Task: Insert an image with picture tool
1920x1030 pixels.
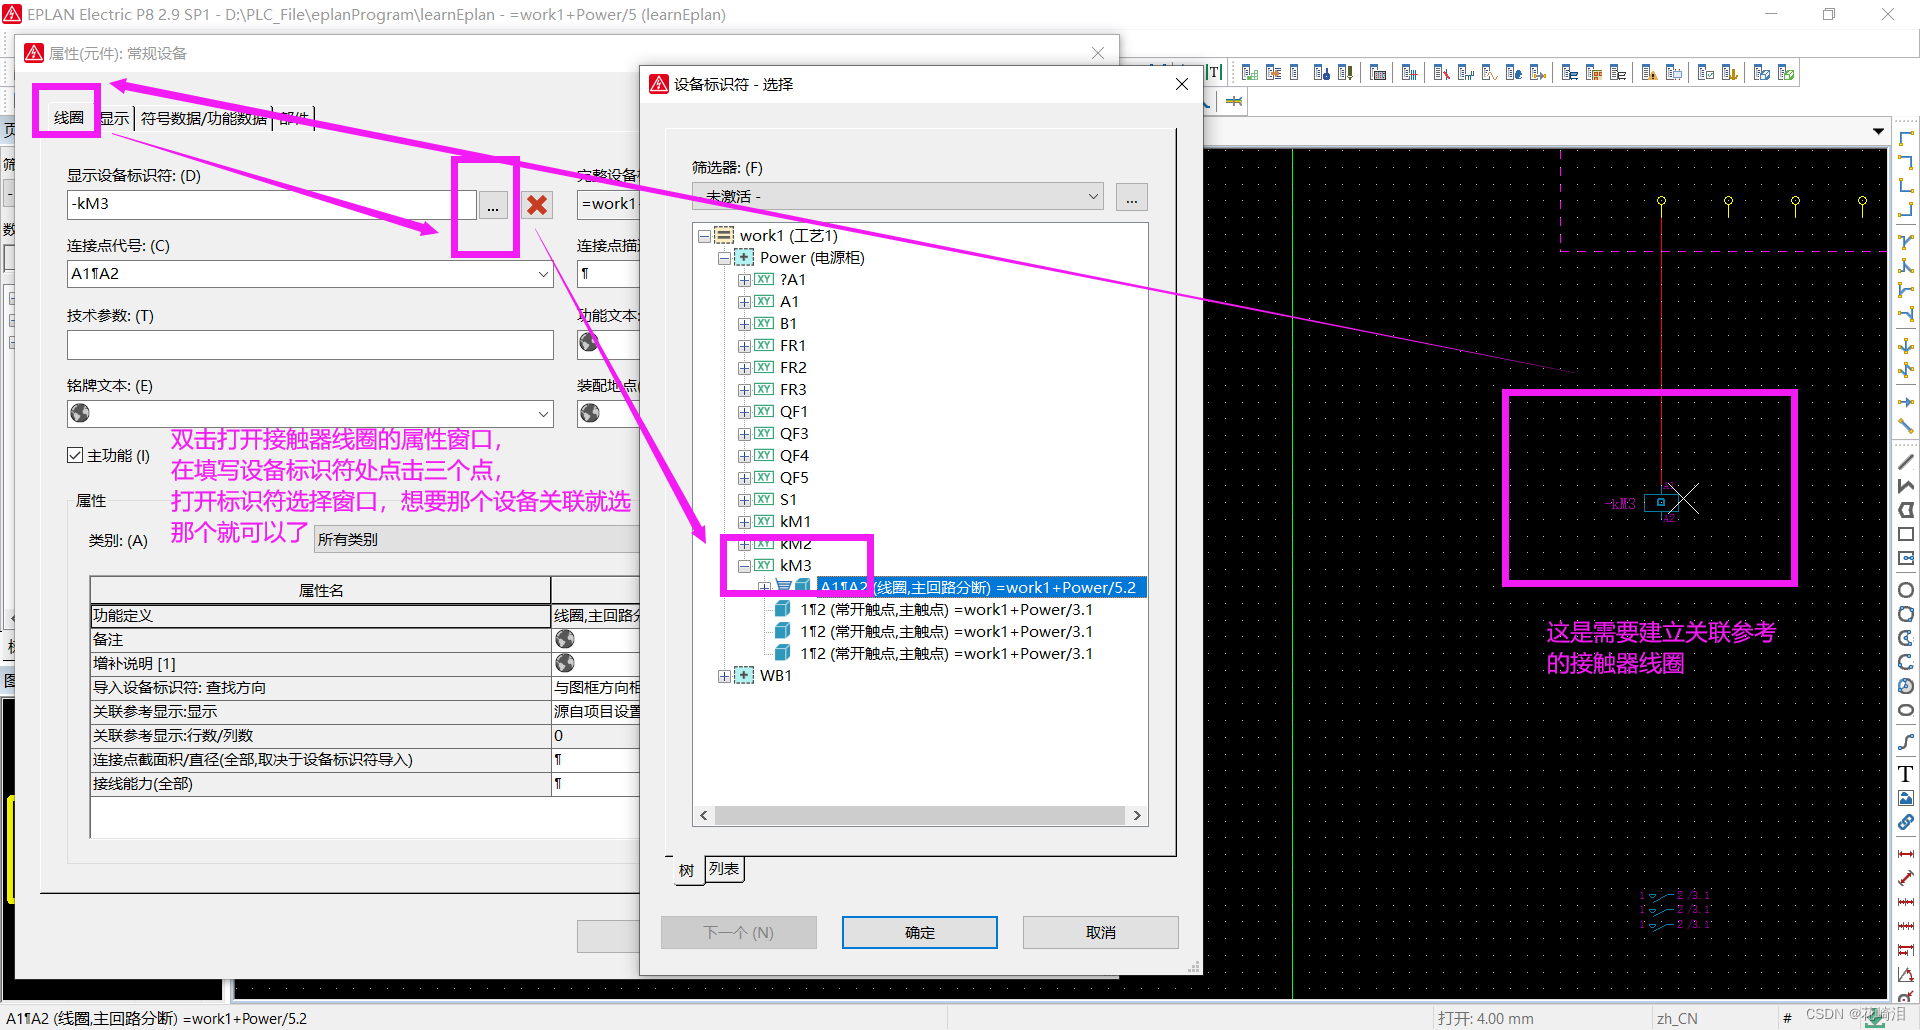Action: point(1906,797)
